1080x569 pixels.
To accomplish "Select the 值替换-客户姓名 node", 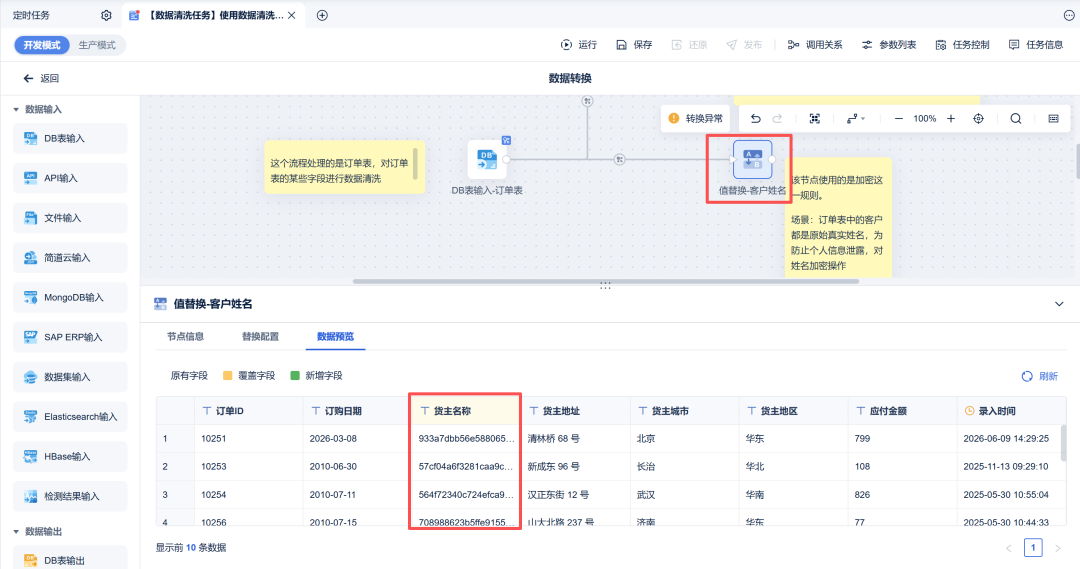I will tap(753, 159).
